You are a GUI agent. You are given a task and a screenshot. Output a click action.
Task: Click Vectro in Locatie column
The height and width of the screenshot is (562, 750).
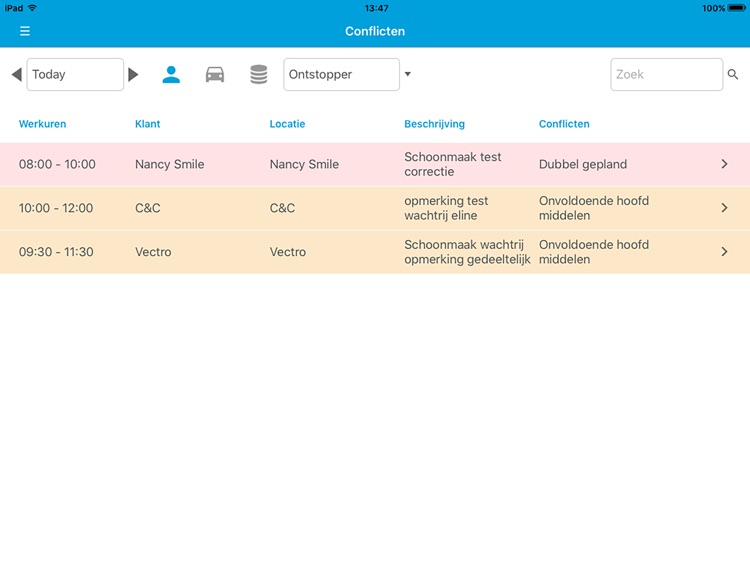pos(287,252)
